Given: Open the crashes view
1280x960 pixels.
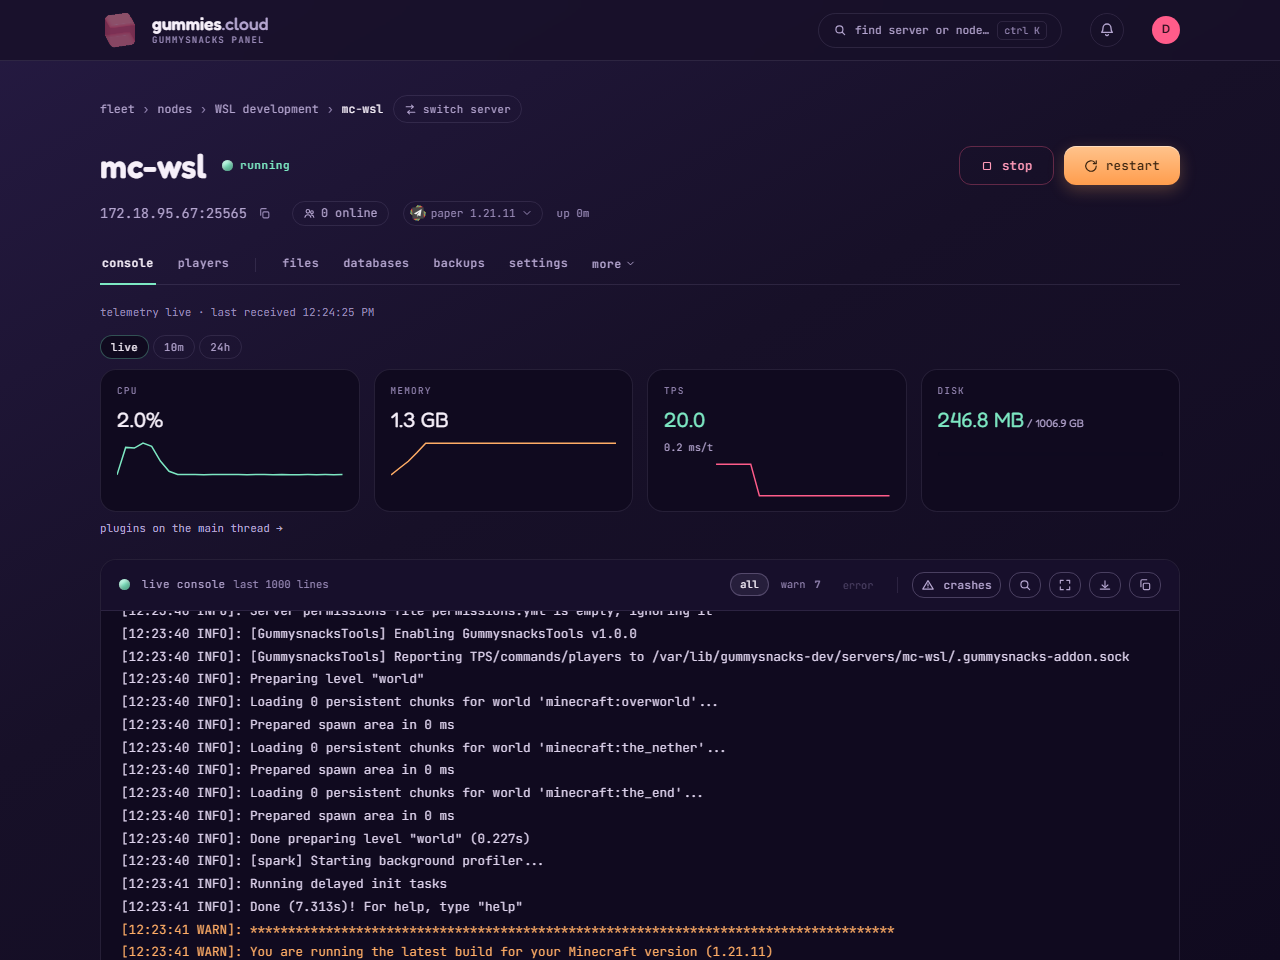Looking at the screenshot, I should [x=956, y=585].
